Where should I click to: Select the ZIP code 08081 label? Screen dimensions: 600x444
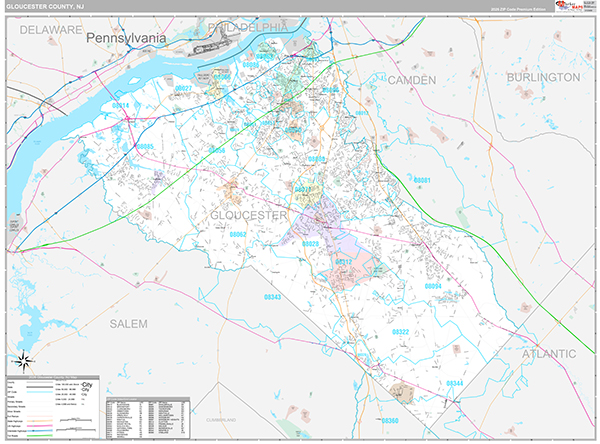(x=421, y=180)
